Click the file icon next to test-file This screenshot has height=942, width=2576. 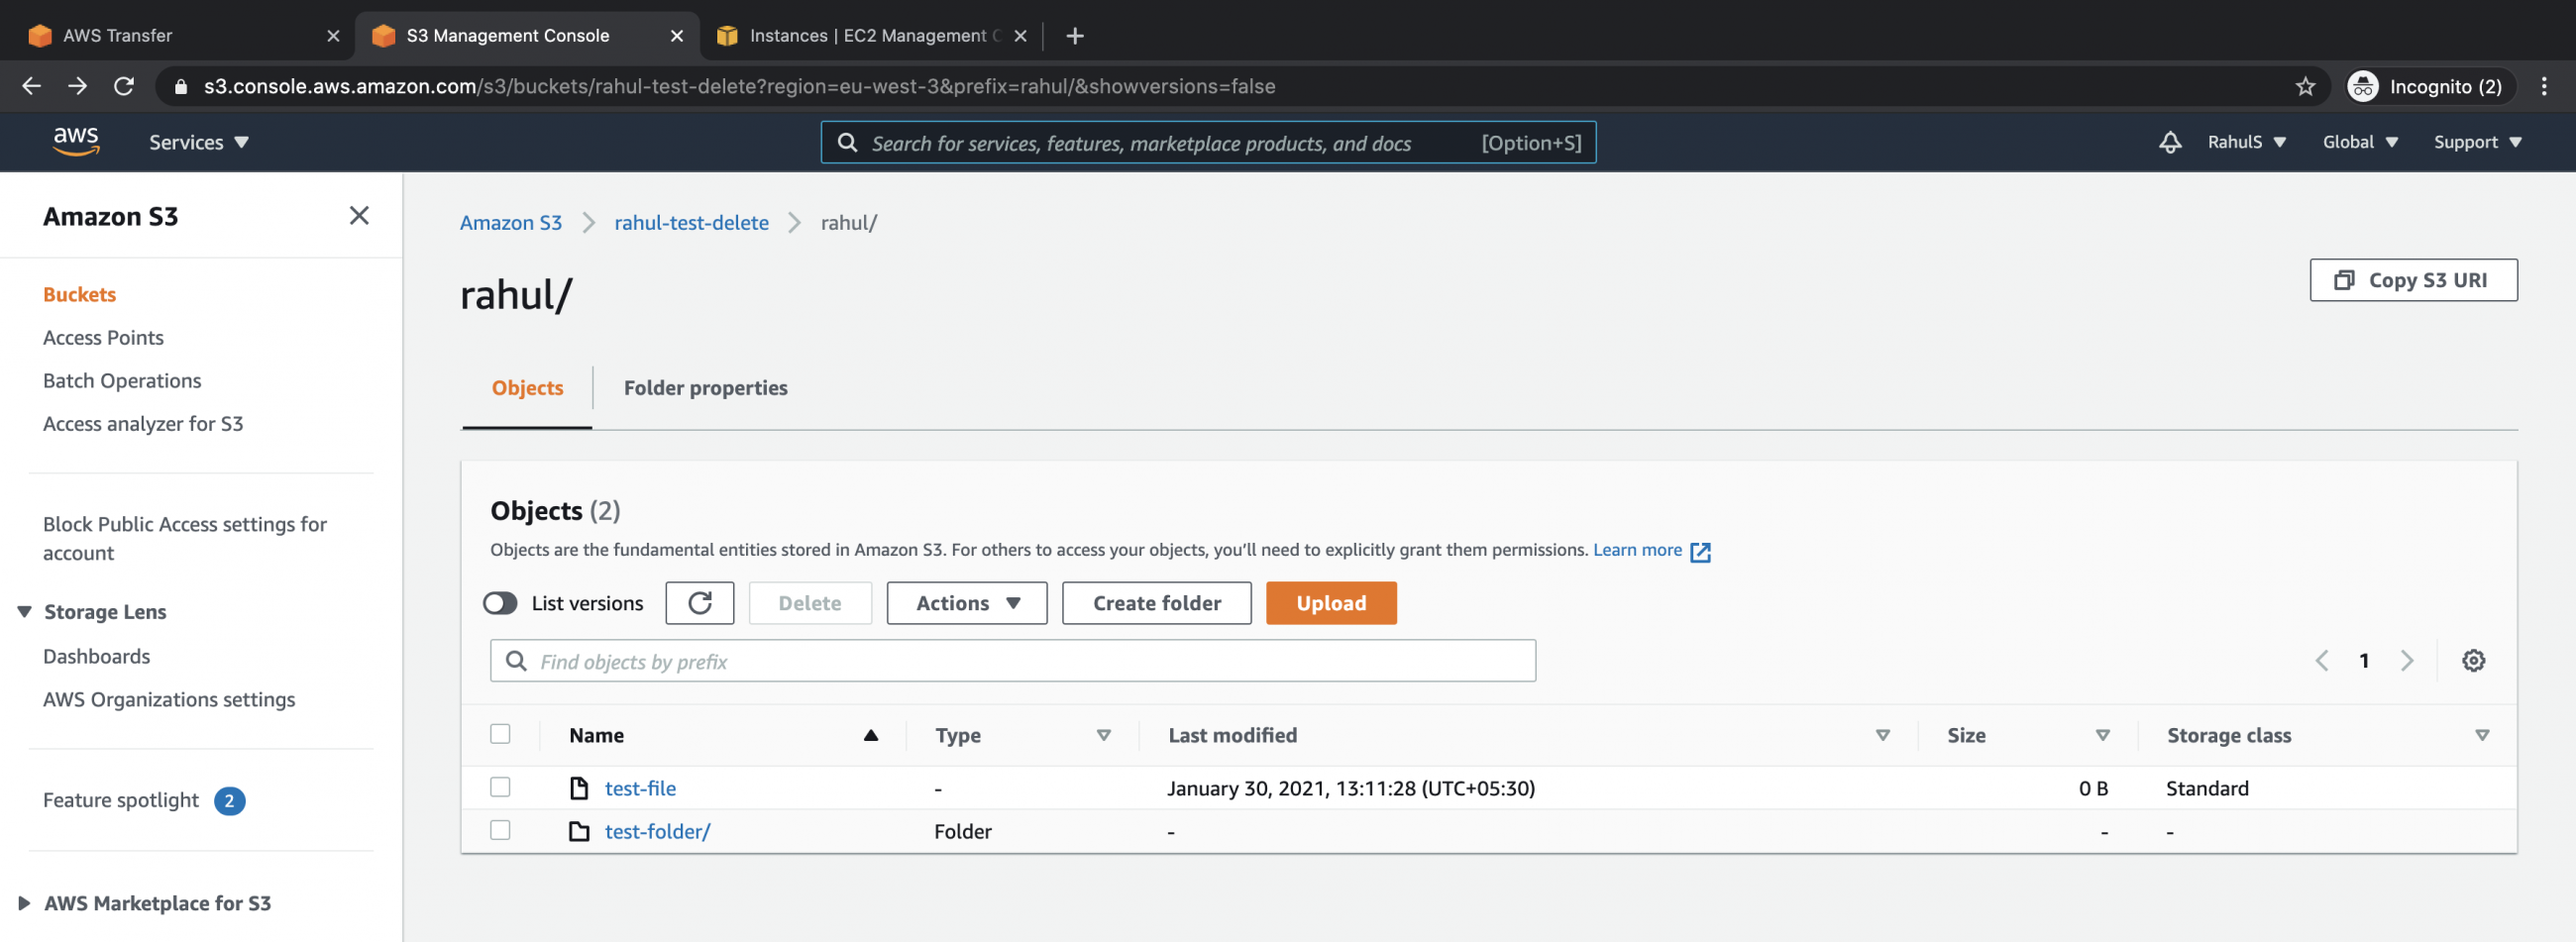(580, 788)
